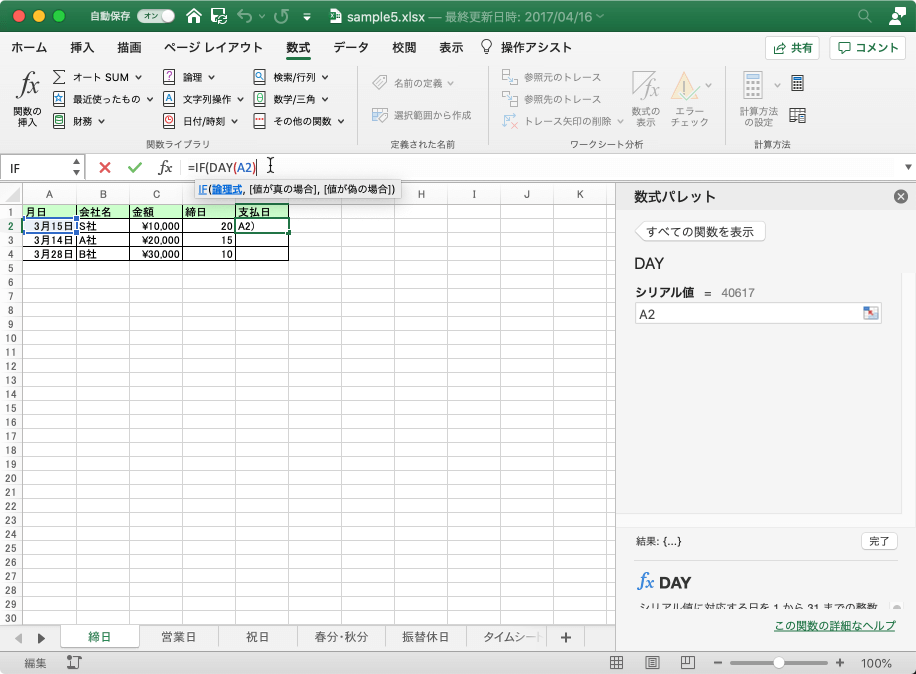The image size is (916, 674).
Task: Click the Share (共有) button
Action: click(x=793, y=48)
